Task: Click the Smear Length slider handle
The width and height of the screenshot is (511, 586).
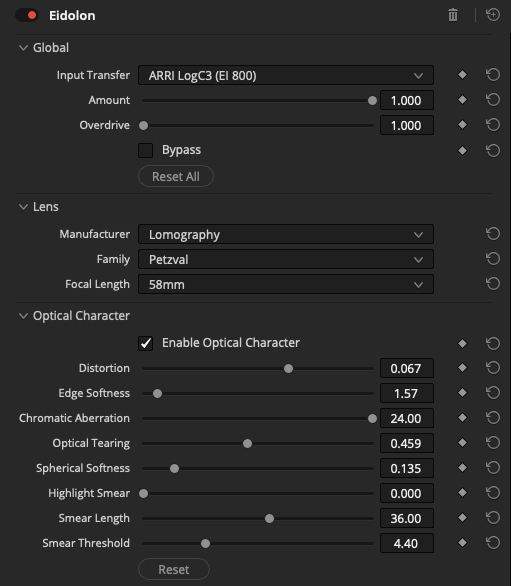Action: pyautogui.click(x=269, y=519)
